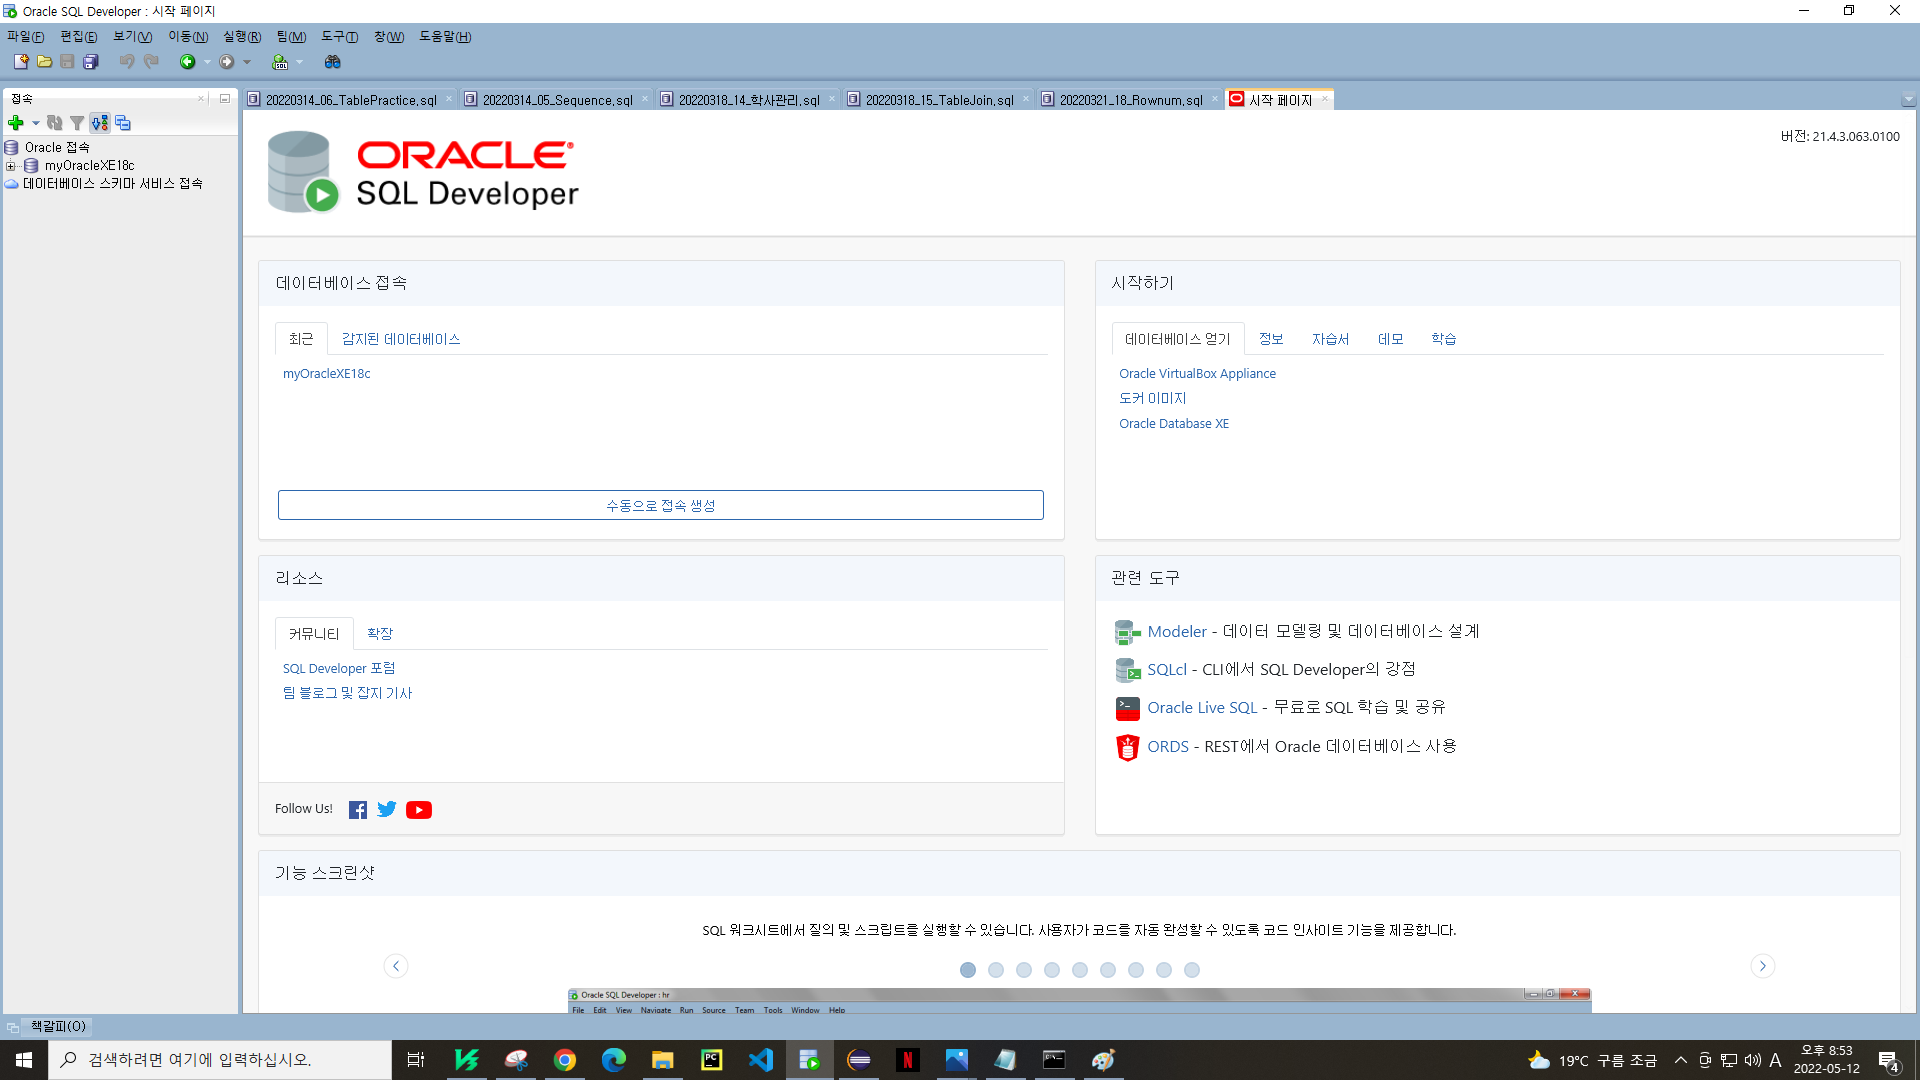Select the third carousel dot indicator

click(1024, 970)
